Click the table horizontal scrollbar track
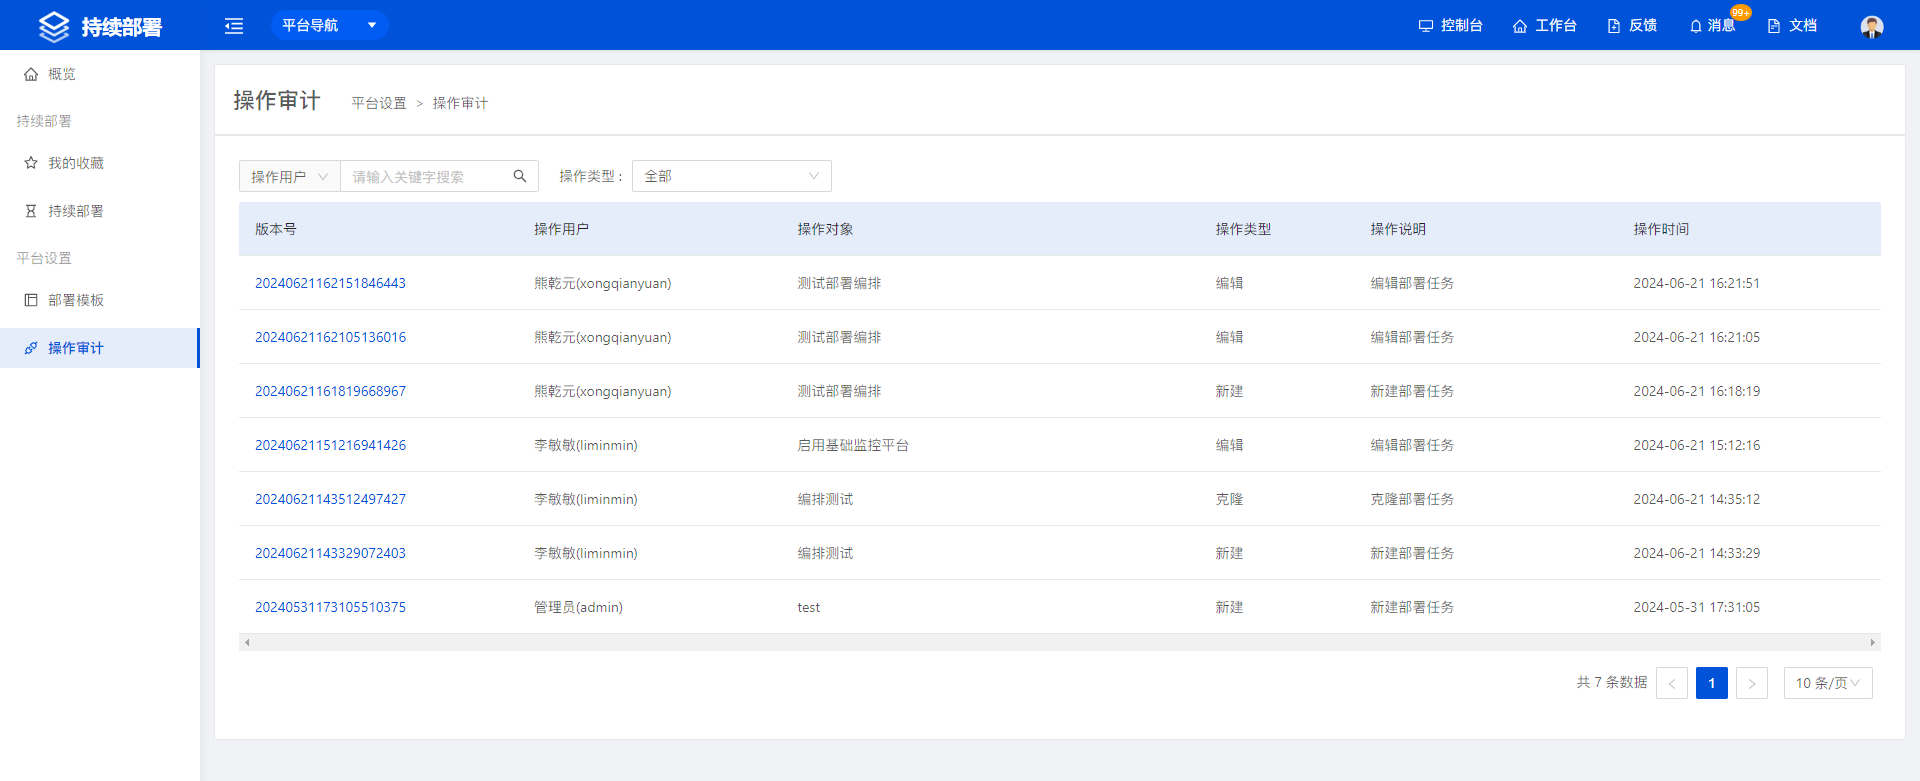 (1060, 642)
